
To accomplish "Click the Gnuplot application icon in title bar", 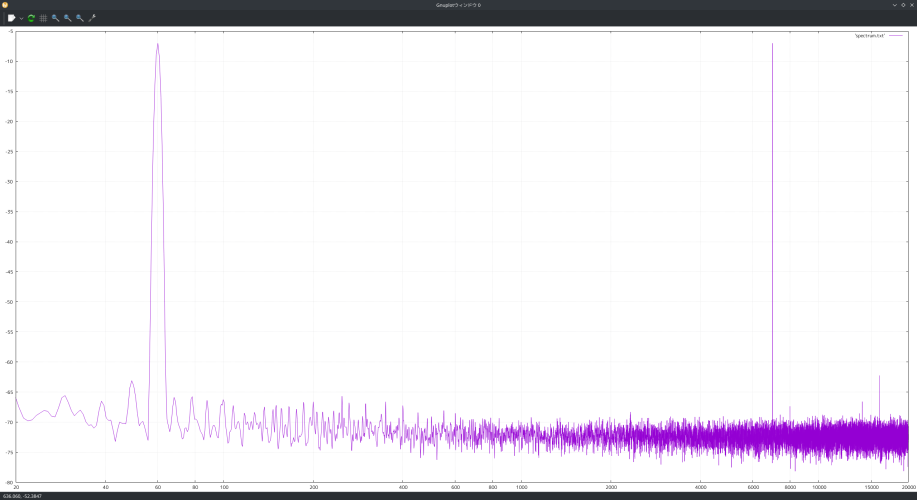I will pos(5,5).
